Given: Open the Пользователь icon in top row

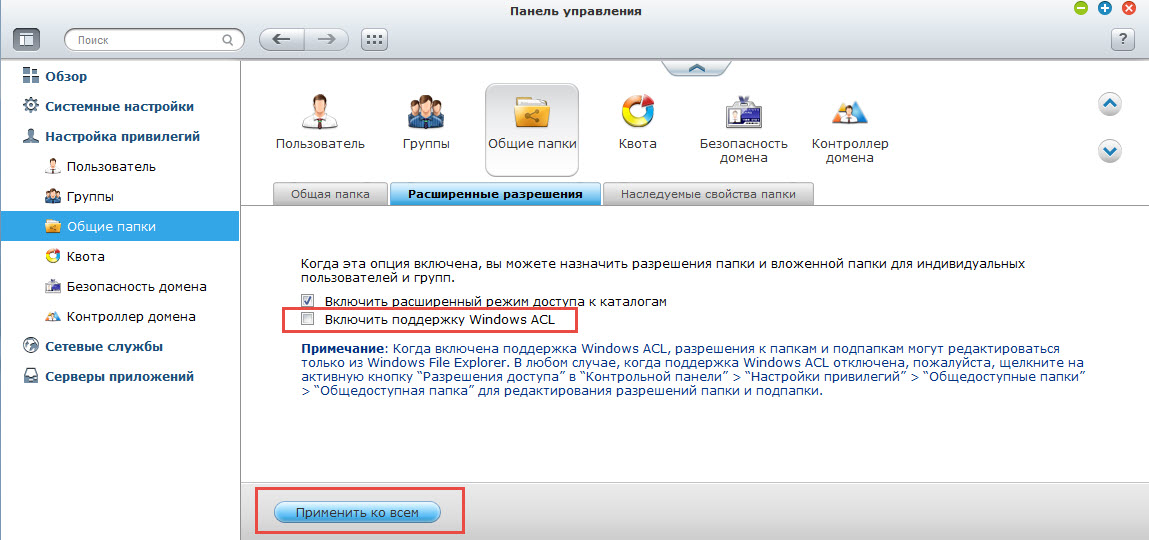Looking at the screenshot, I should [320, 122].
